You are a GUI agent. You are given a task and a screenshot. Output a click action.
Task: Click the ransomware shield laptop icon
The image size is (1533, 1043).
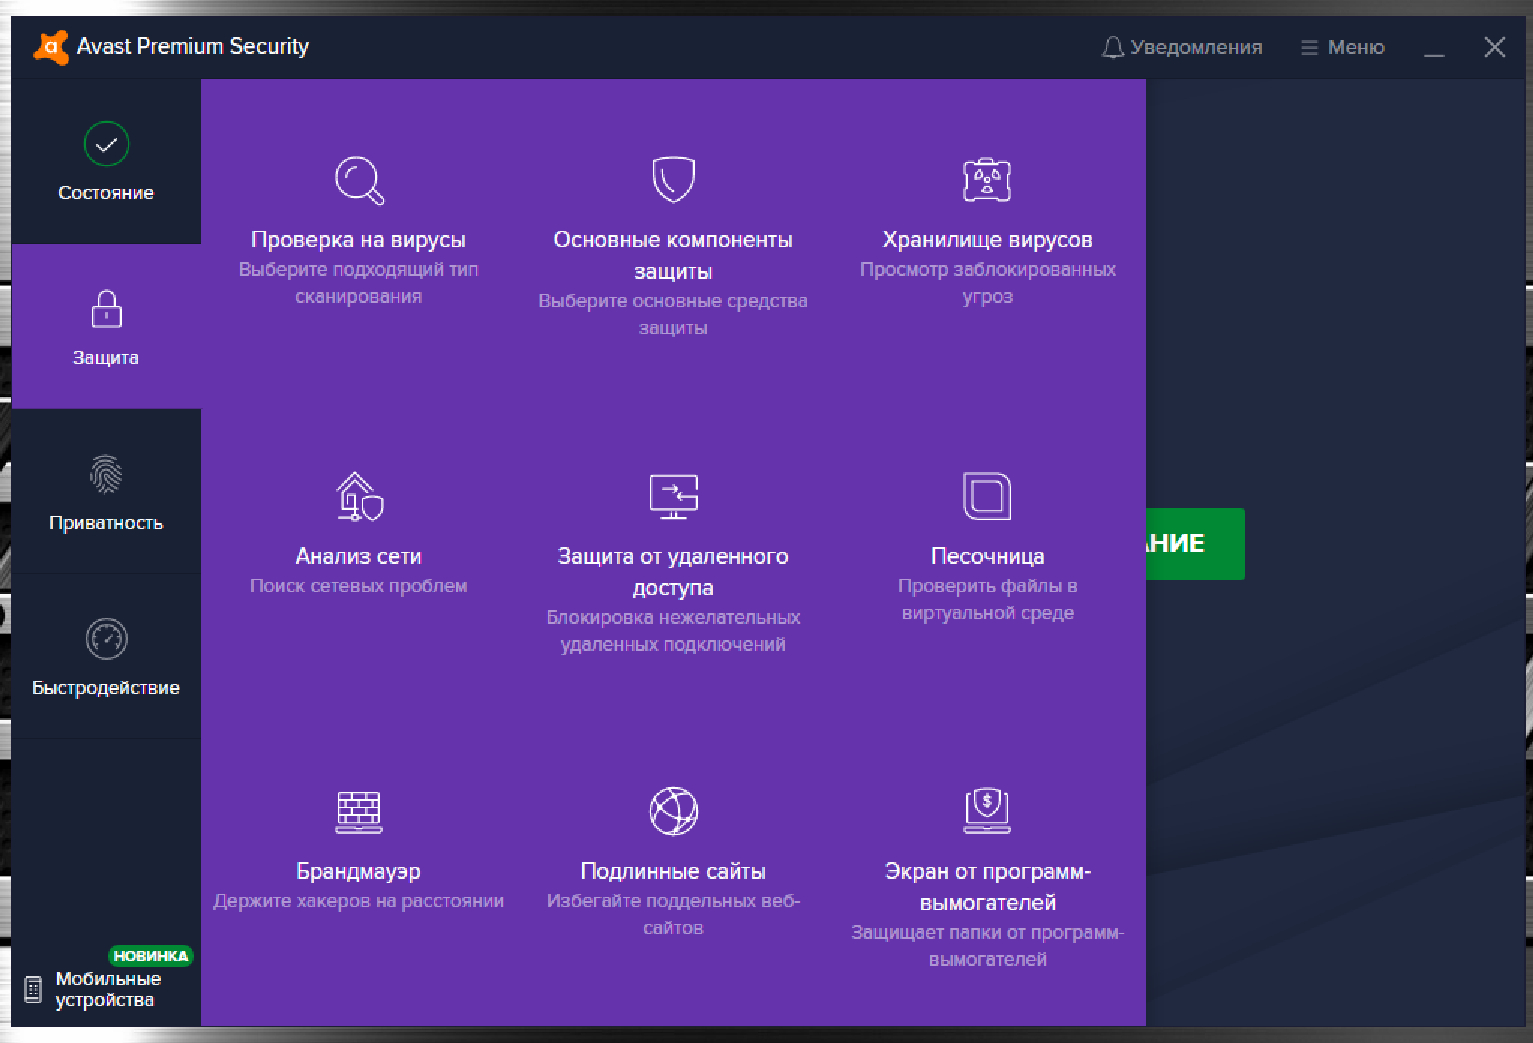coord(987,811)
